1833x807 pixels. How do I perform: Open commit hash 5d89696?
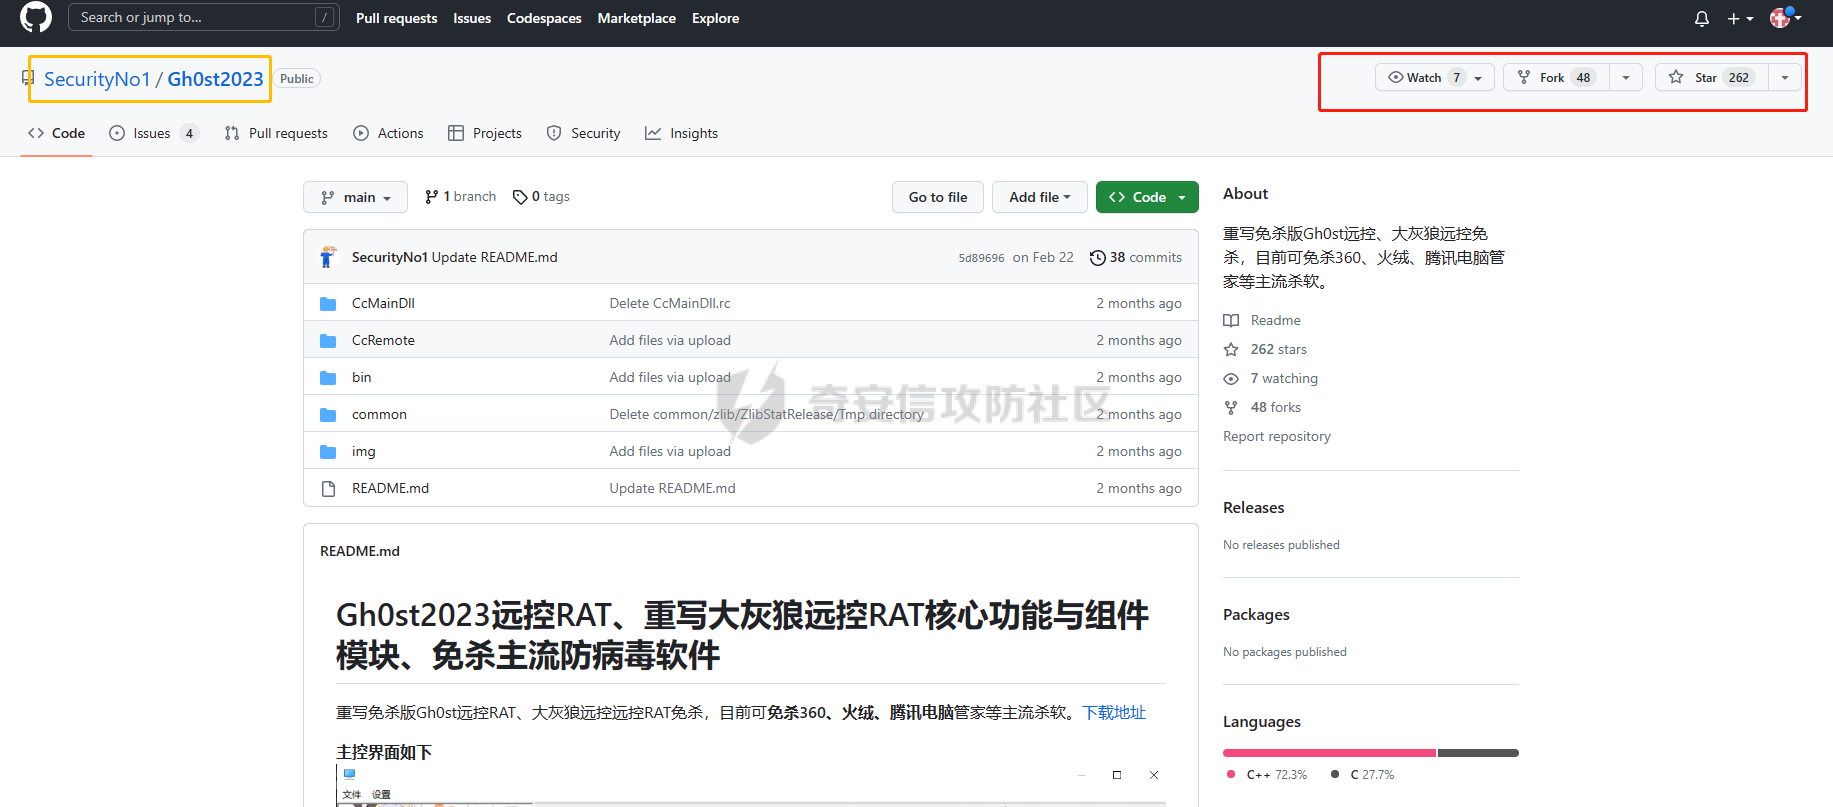click(x=981, y=258)
